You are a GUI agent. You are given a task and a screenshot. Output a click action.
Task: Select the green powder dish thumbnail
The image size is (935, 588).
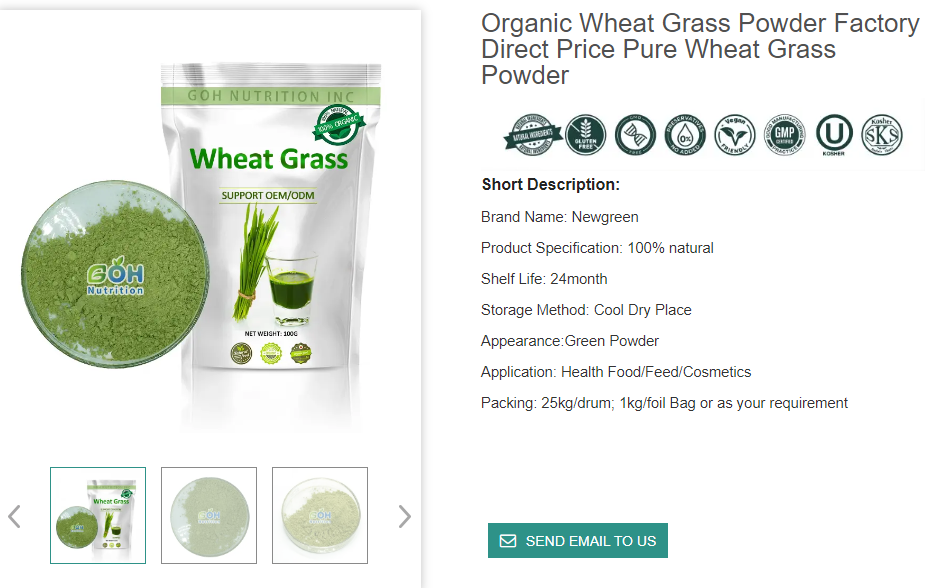209,515
